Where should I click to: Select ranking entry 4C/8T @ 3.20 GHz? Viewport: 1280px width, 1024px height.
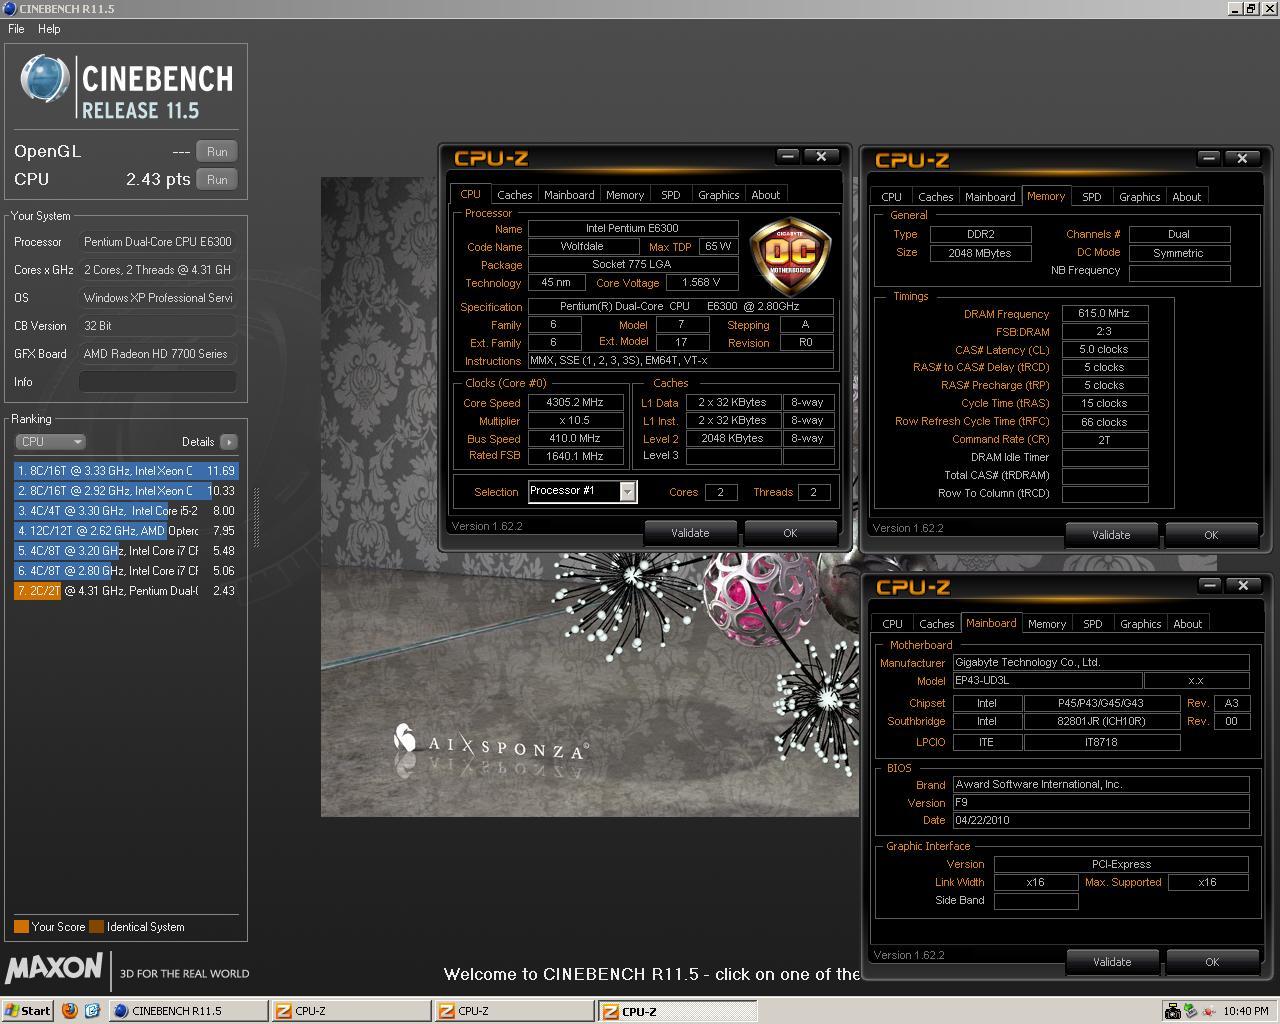pos(126,550)
